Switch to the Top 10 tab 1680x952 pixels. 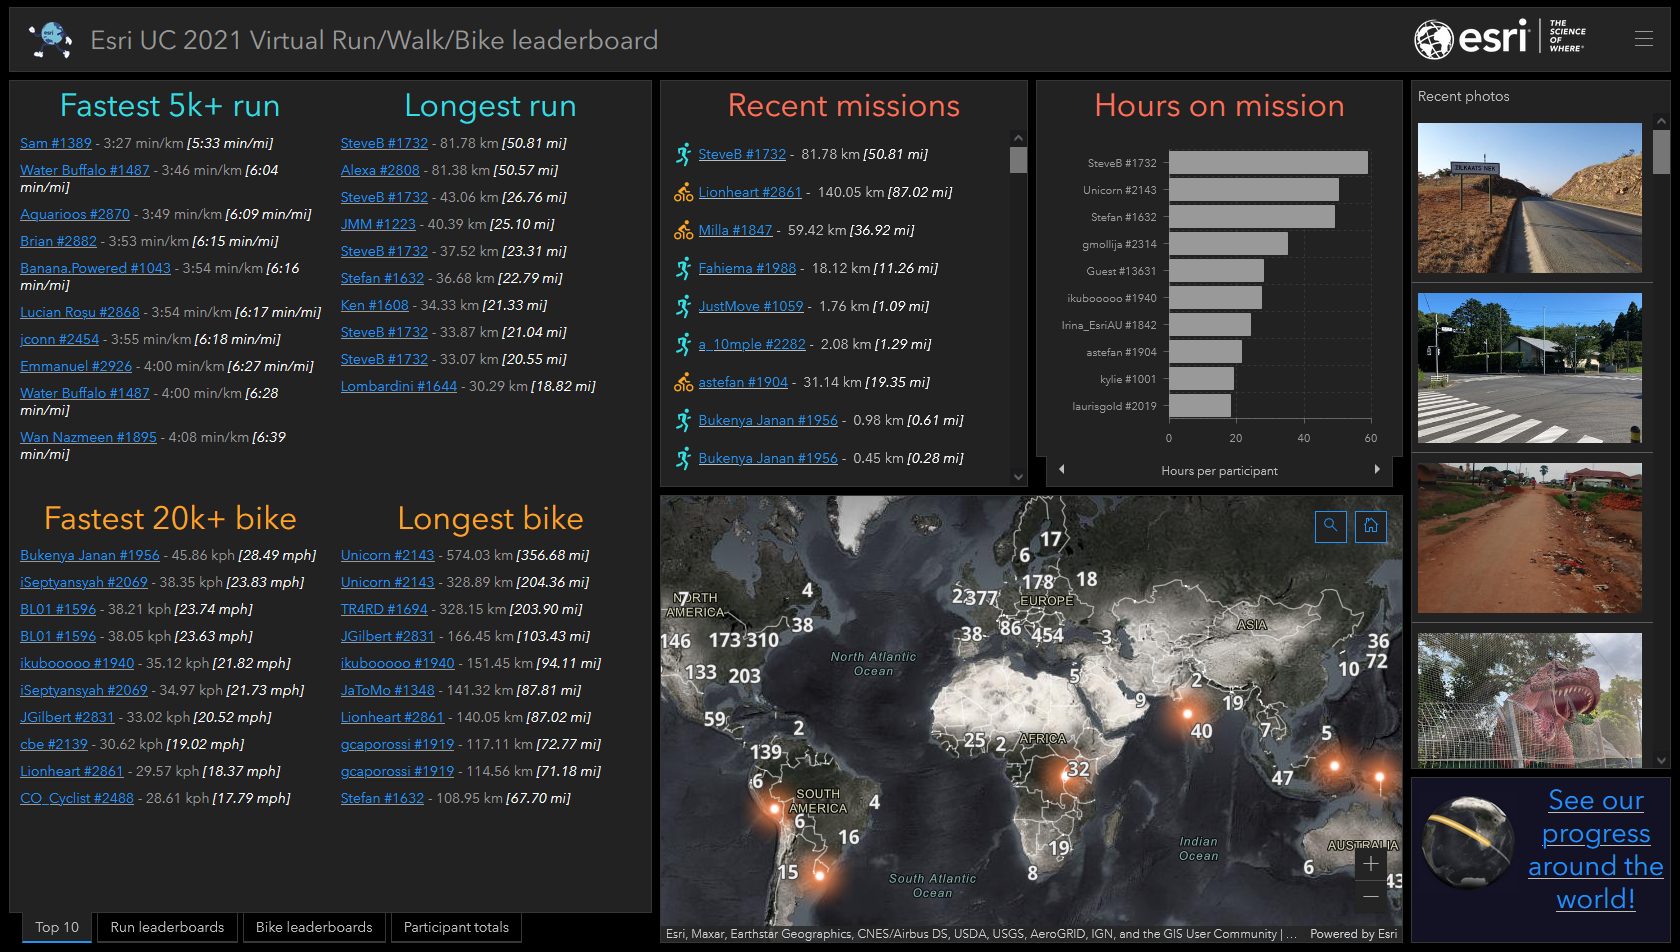(x=57, y=927)
